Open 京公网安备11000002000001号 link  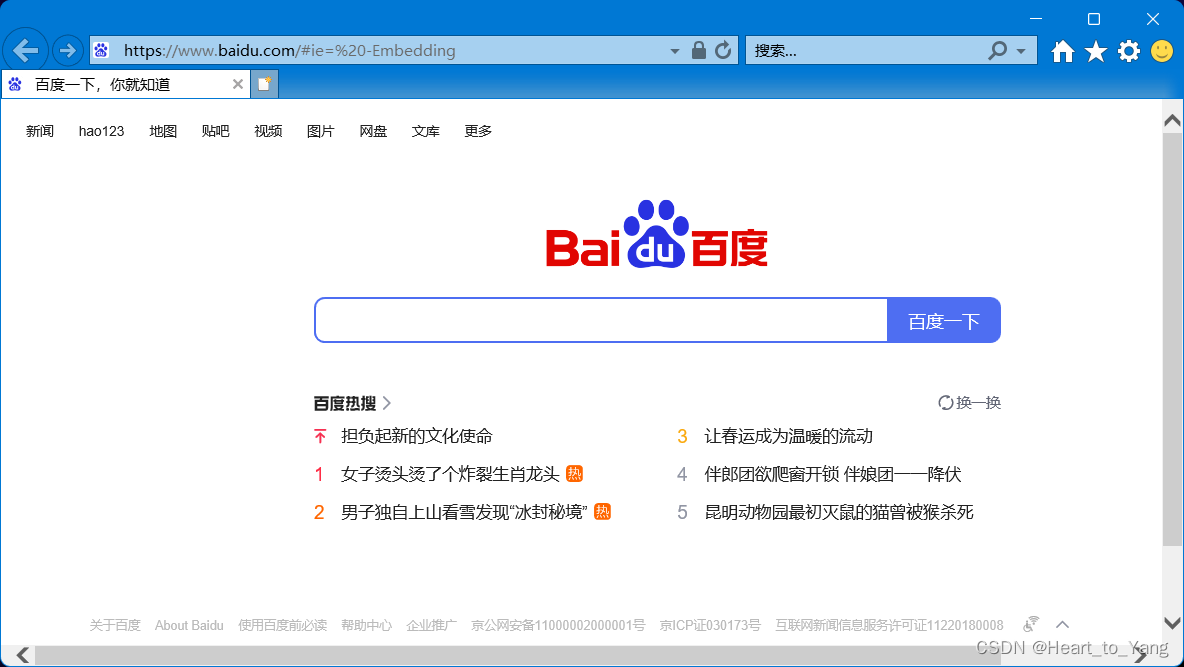pos(558,625)
